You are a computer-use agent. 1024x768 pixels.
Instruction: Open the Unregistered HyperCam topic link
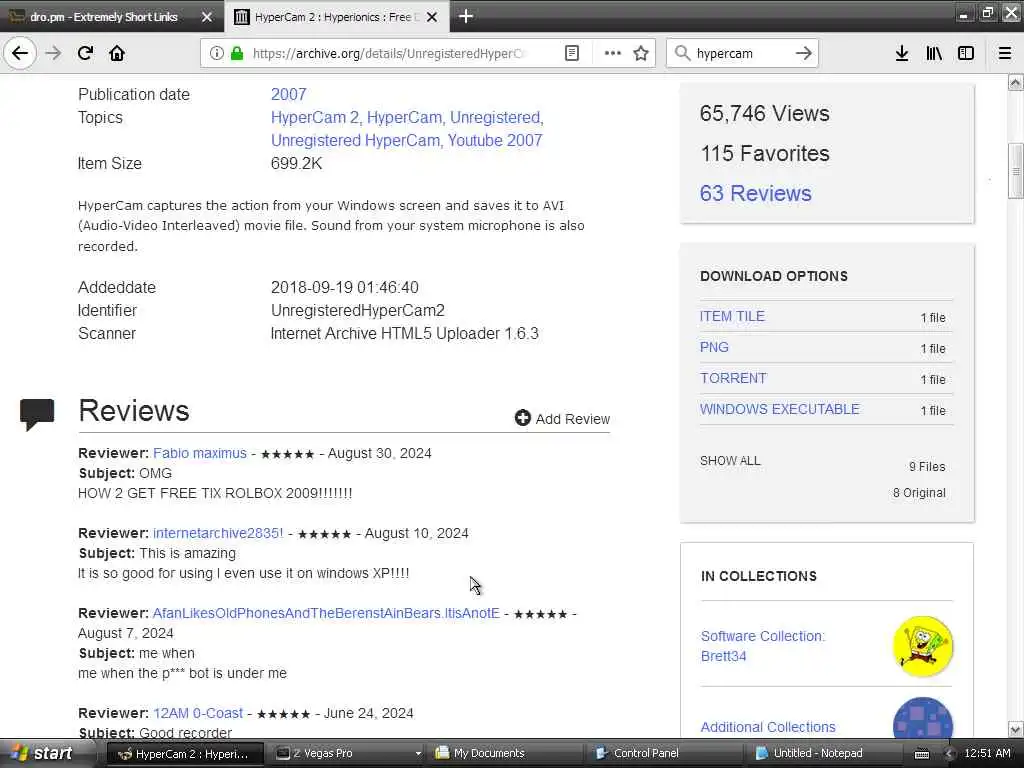click(x=356, y=140)
